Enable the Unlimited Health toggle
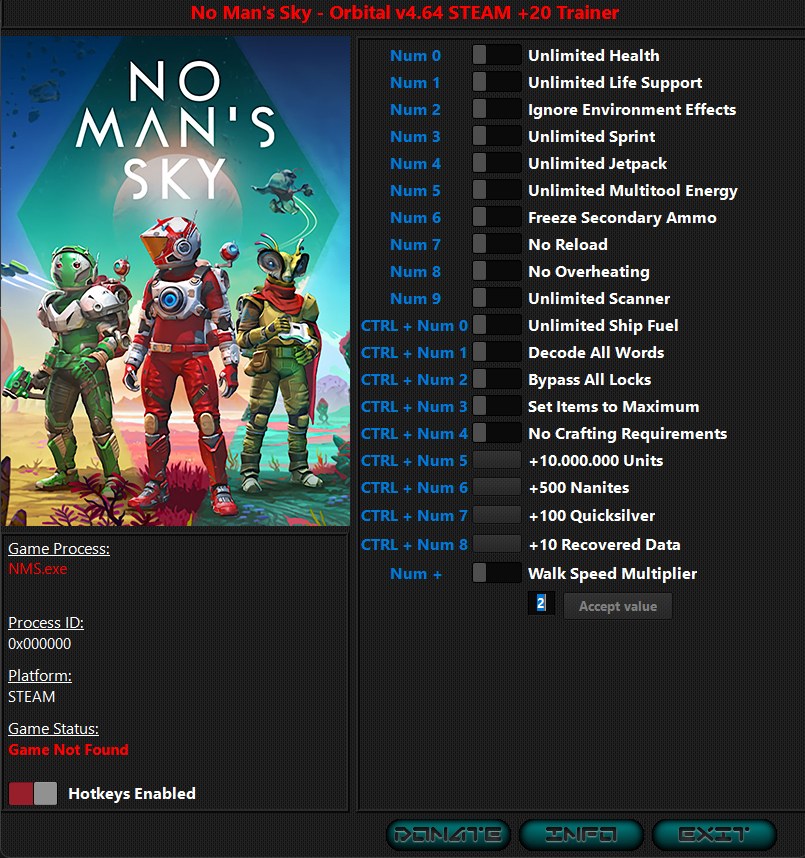Screen dimensions: 805x858 [x=496, y=55]
